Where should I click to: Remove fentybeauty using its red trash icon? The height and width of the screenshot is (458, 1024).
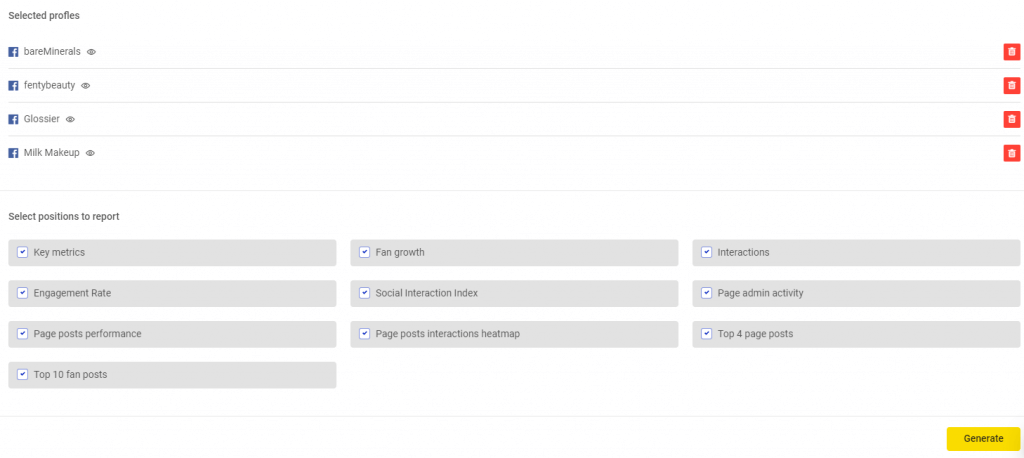[1011, 86]
